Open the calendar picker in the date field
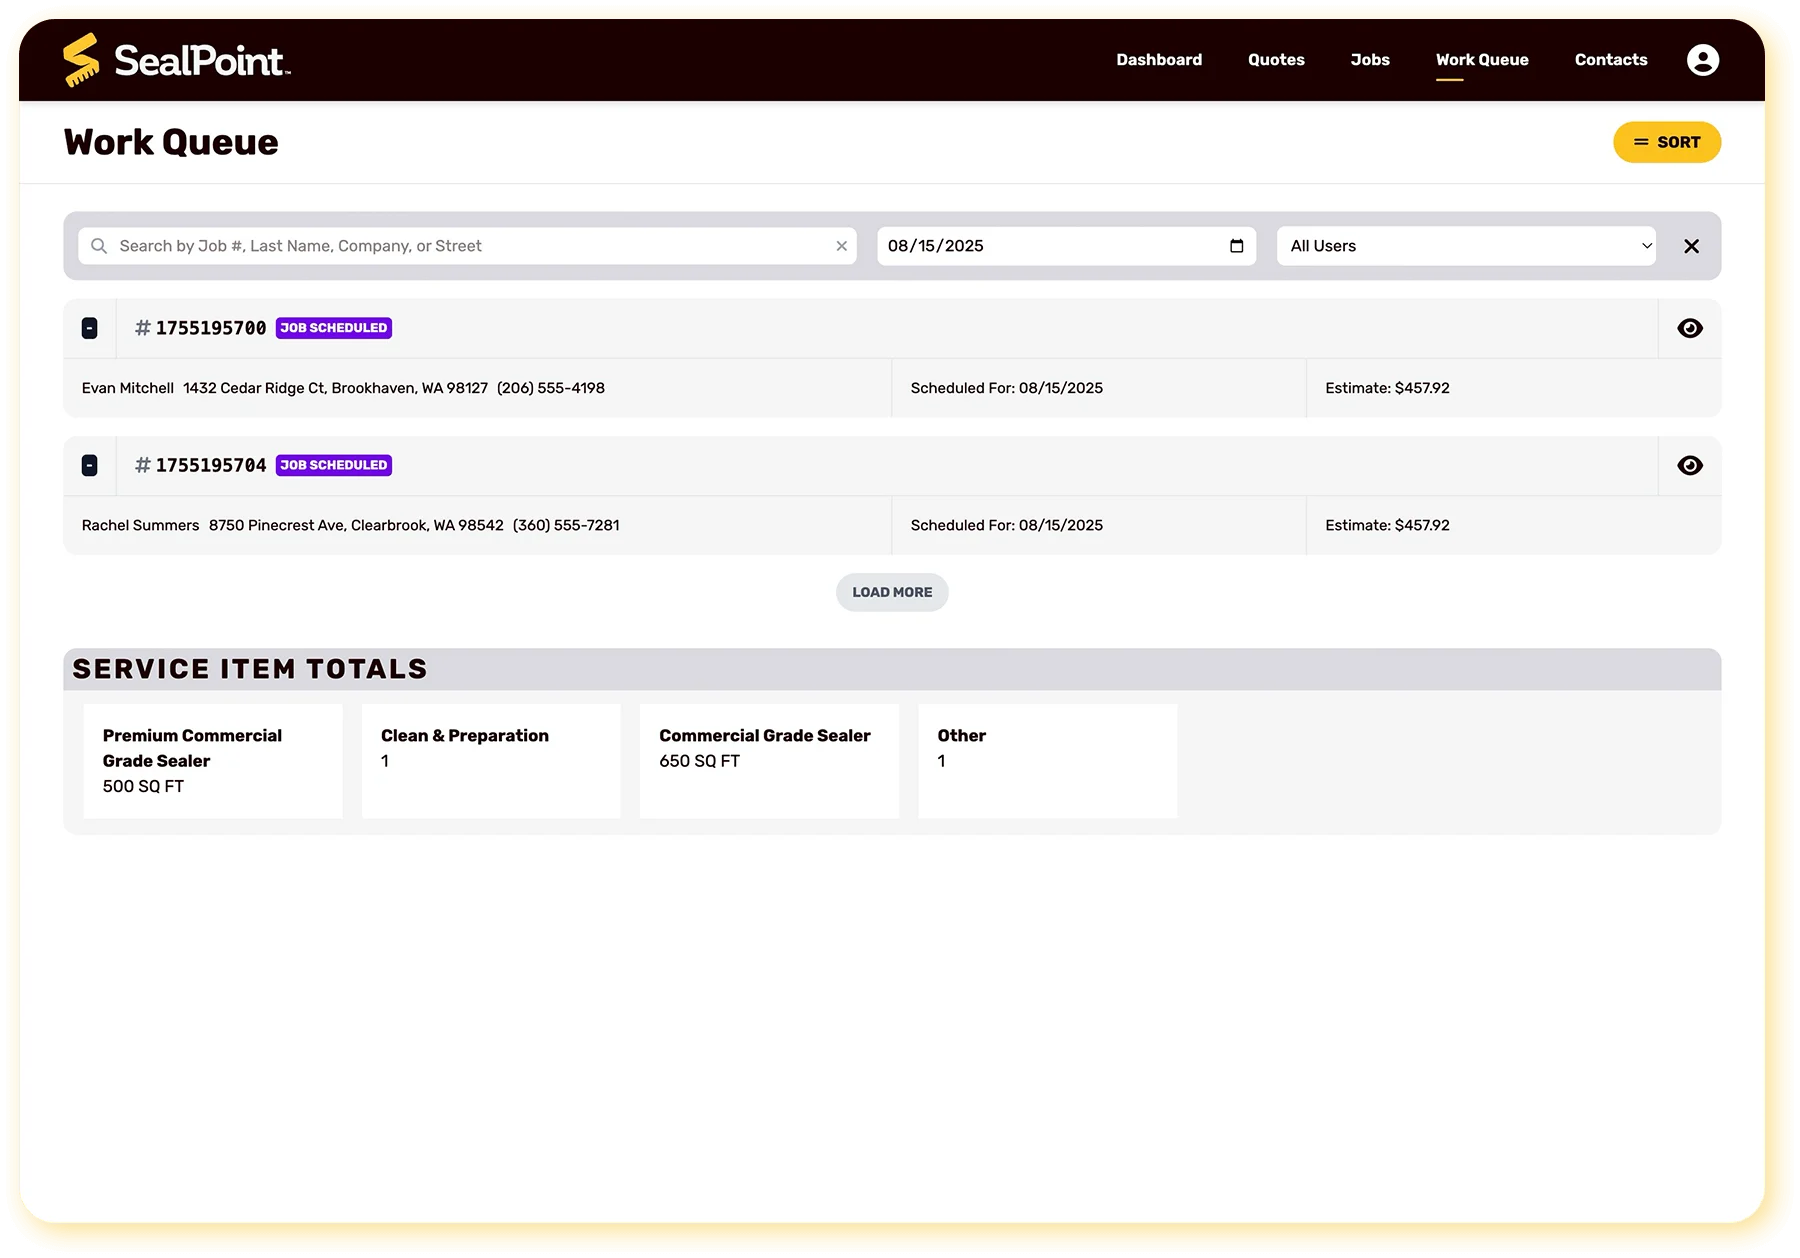Image resolution: width=1800 pixels, height=1258 pixels. point(1234,245)
